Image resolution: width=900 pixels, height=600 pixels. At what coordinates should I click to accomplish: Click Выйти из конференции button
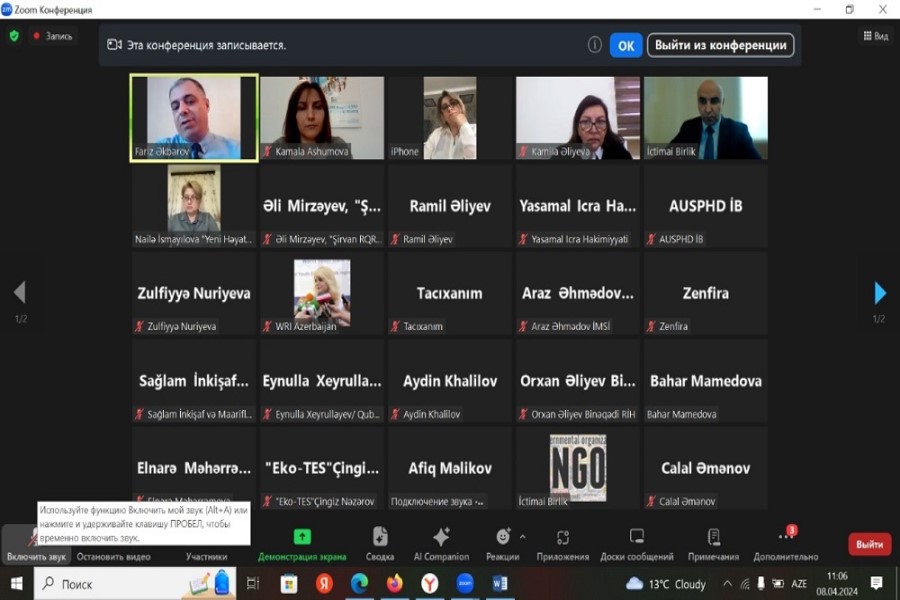(720, 45)
